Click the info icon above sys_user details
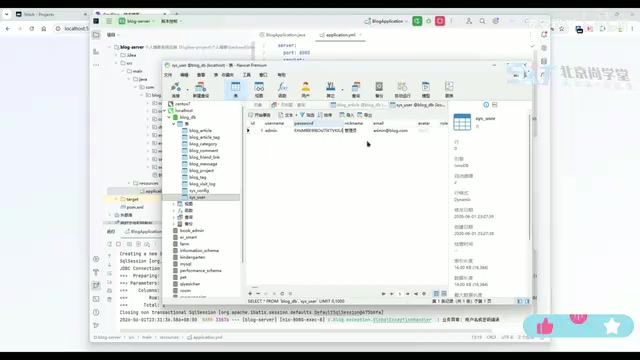The height and width of the screenshot is (360, 640). tap(486, 105)
